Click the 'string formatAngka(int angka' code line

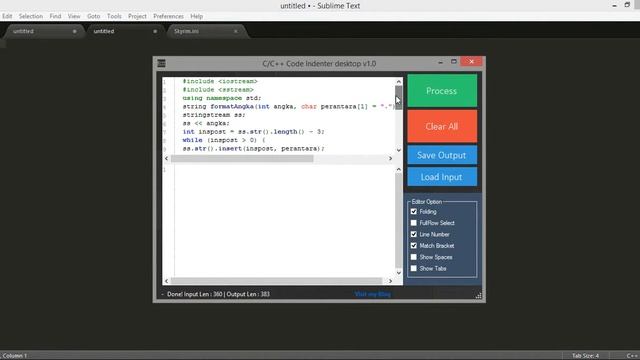(289, 107)
